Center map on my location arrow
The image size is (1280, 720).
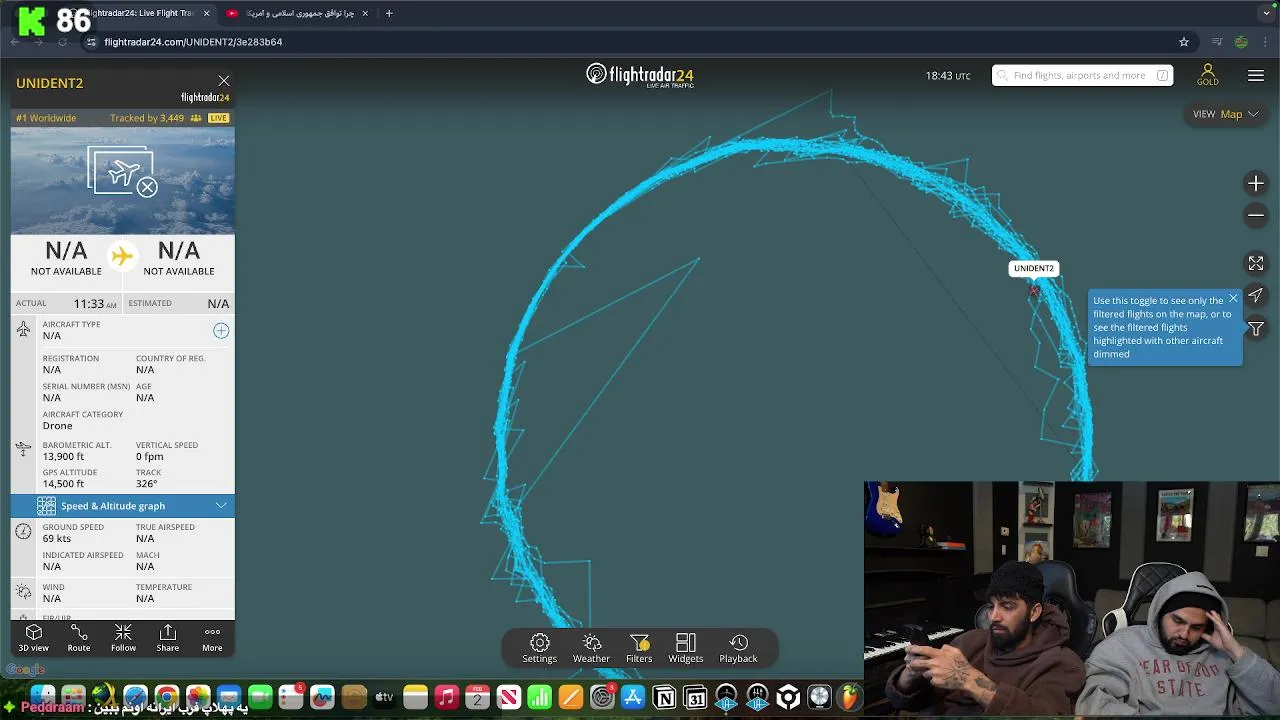(1256, 295)
